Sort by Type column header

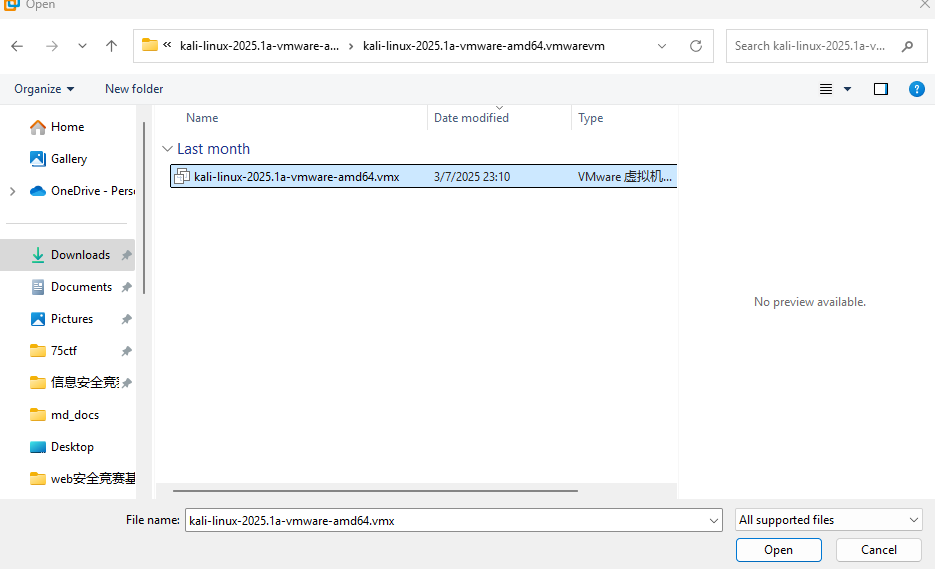(590, 118)
